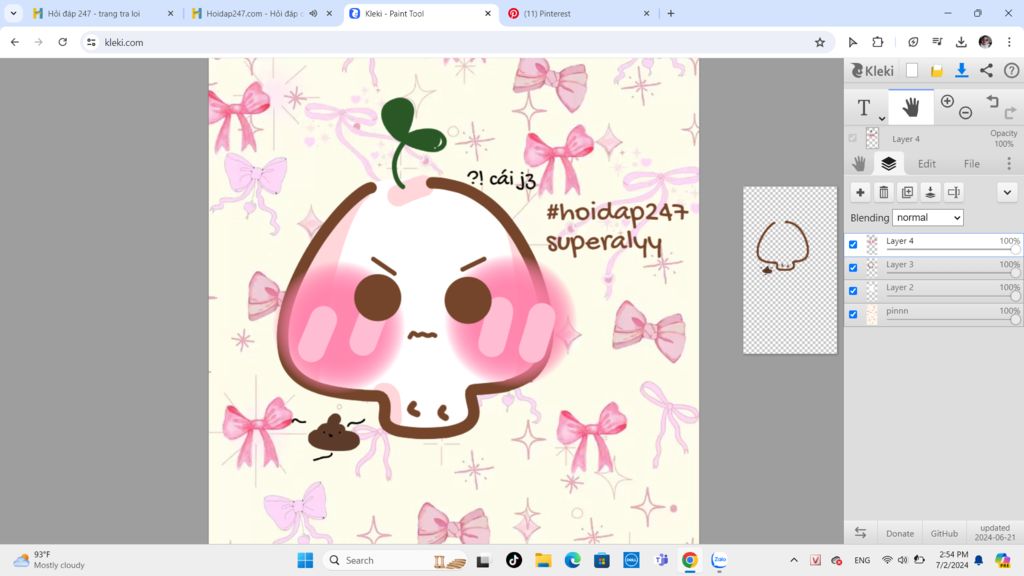Click the Kleki logo in the panel

(872, 71)
